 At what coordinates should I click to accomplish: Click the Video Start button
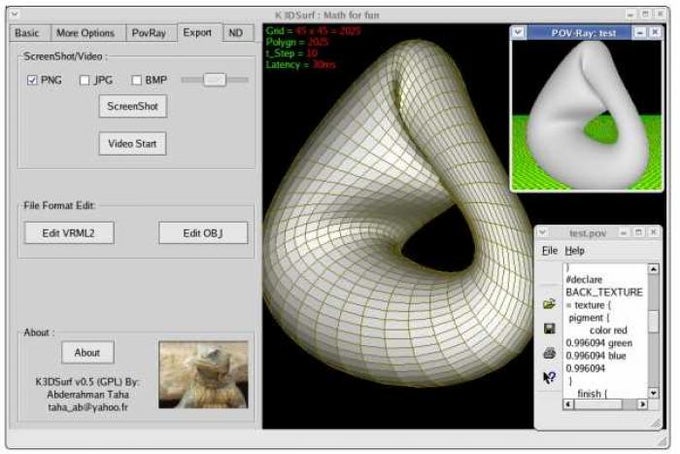coord(132,144)
